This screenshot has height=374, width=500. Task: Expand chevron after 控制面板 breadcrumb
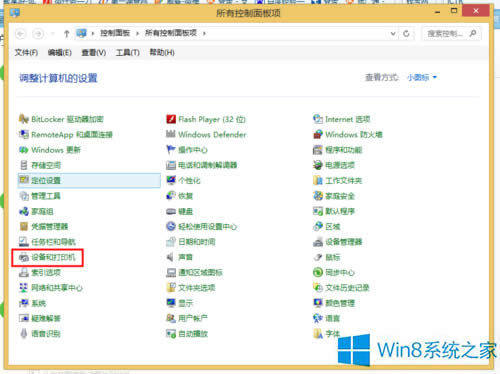[x=137, y=33]
